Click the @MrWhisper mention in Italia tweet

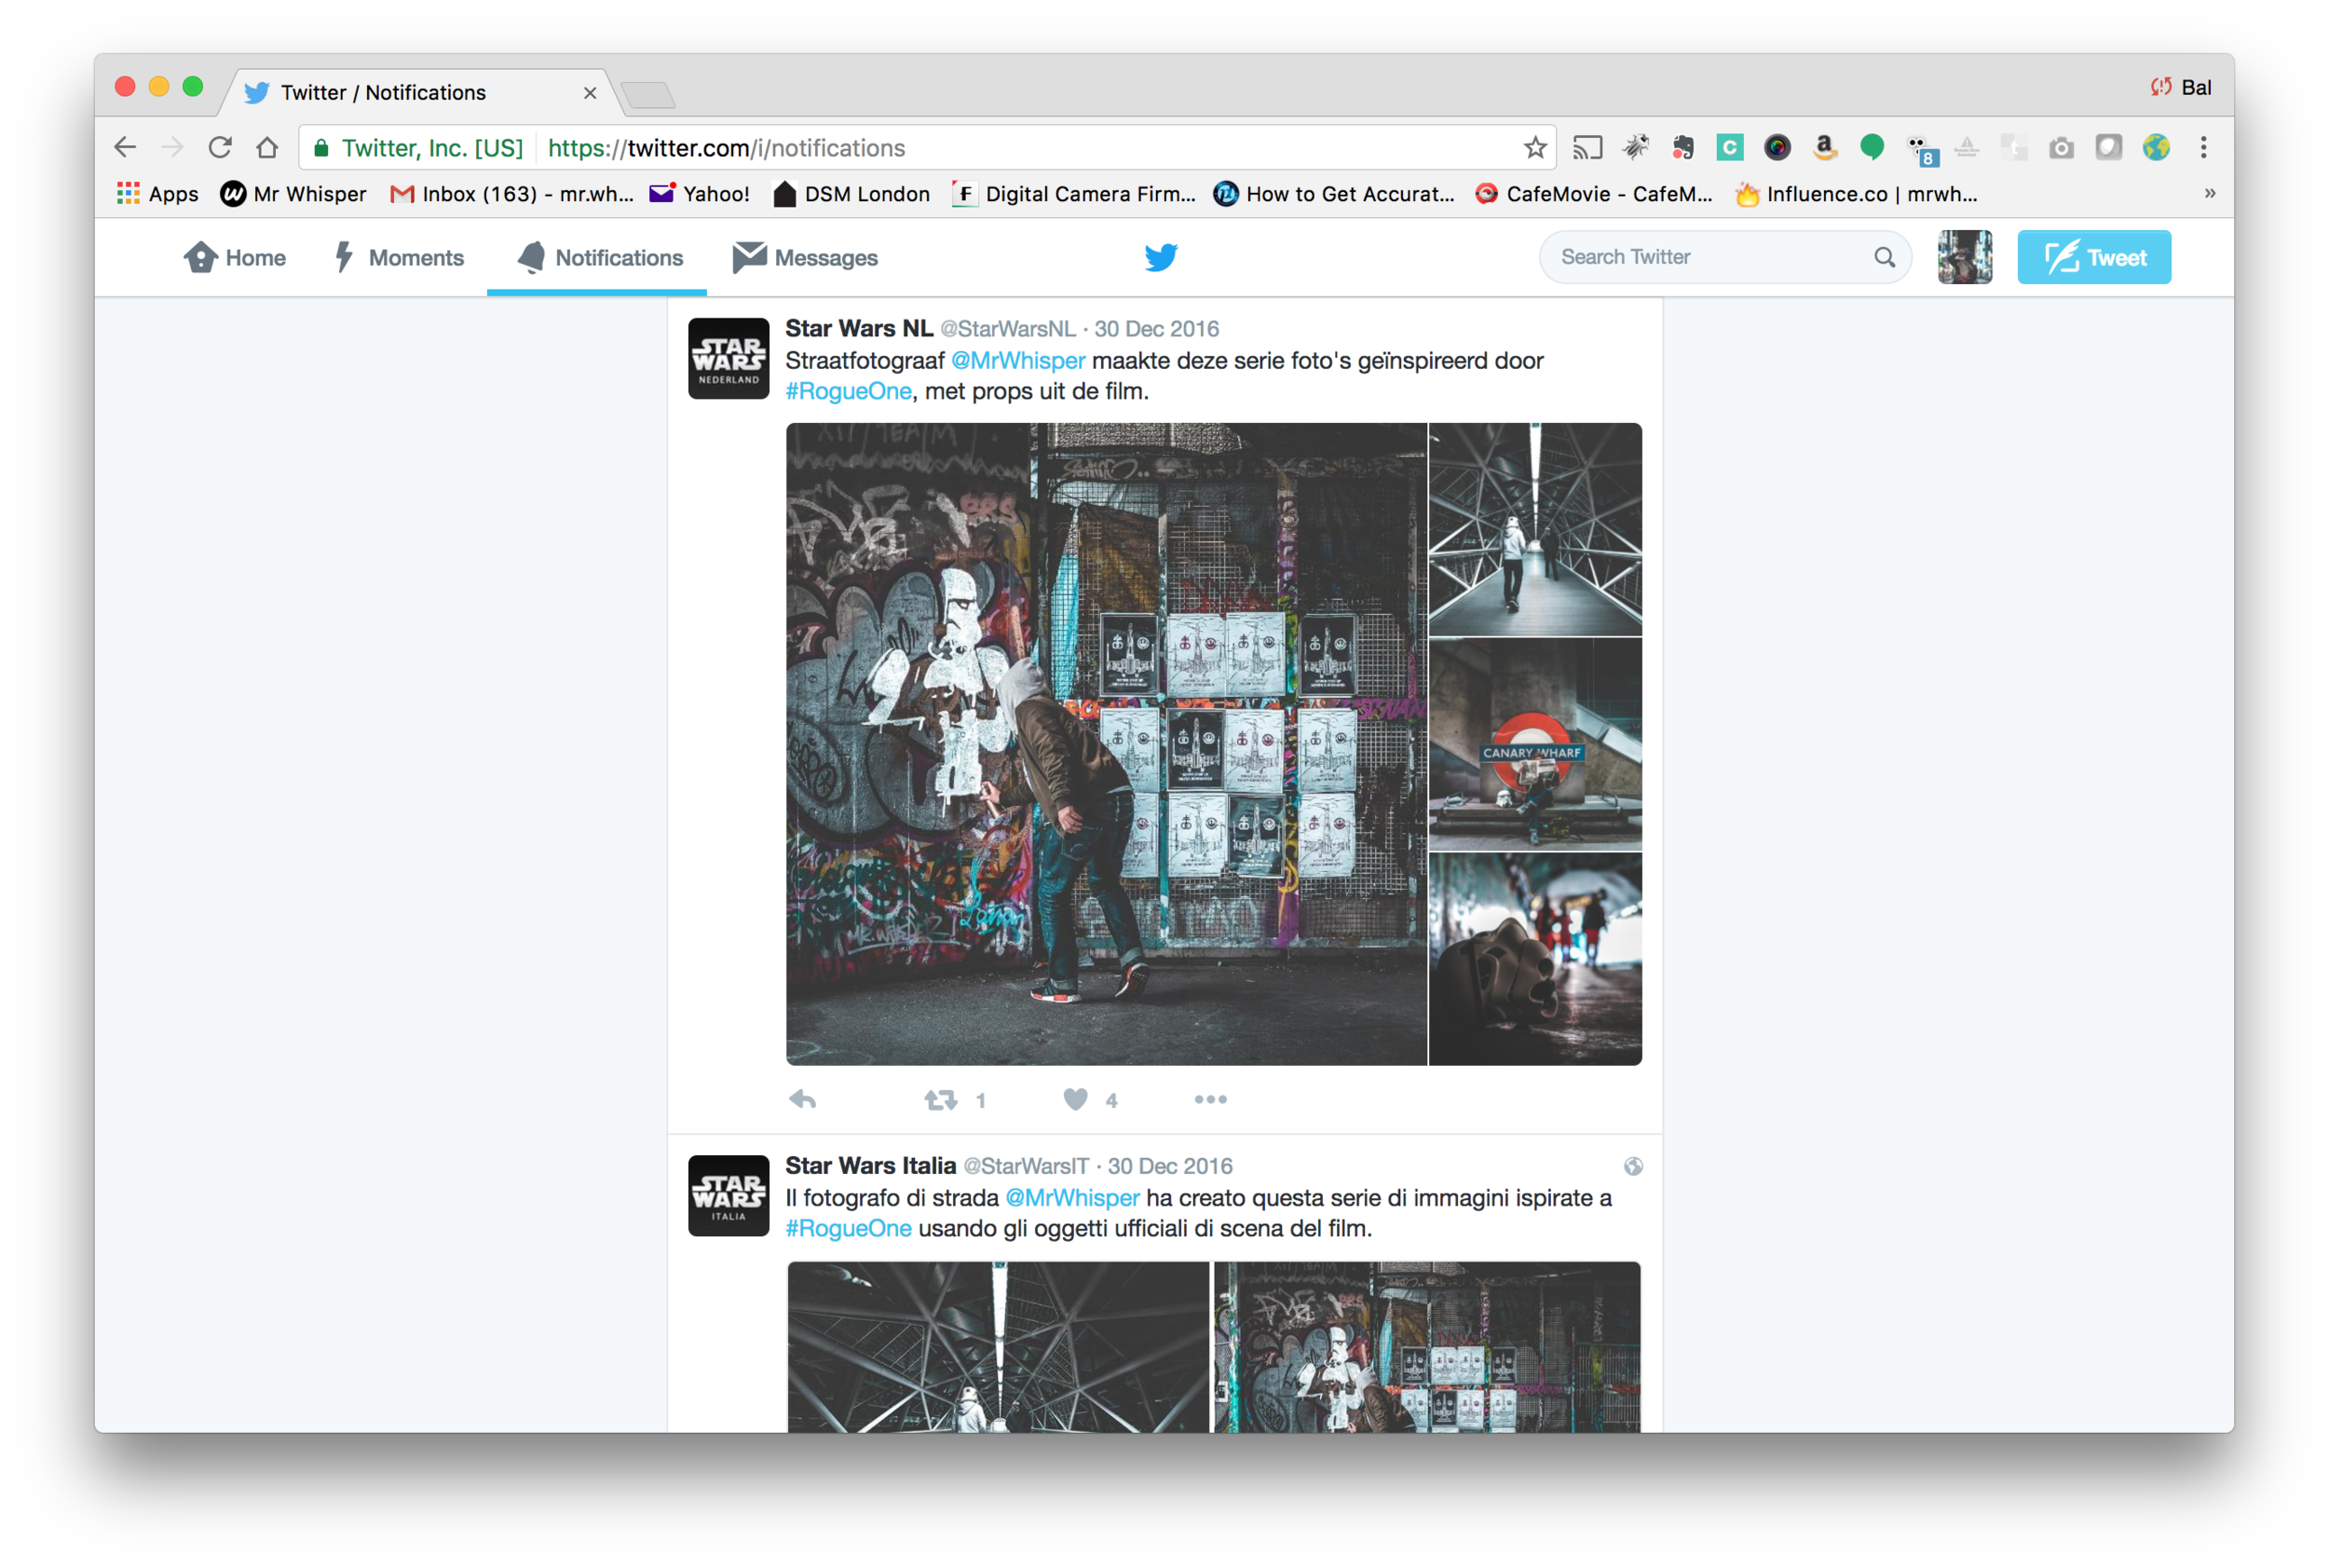click(x=1072, y=1198)
